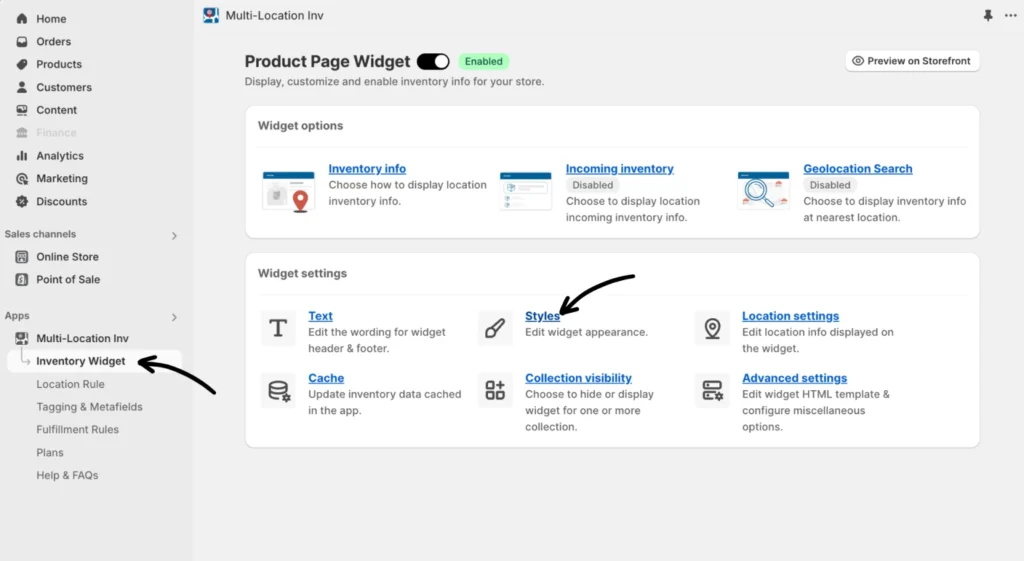Click the pin icon in top bar

(989, 16)
